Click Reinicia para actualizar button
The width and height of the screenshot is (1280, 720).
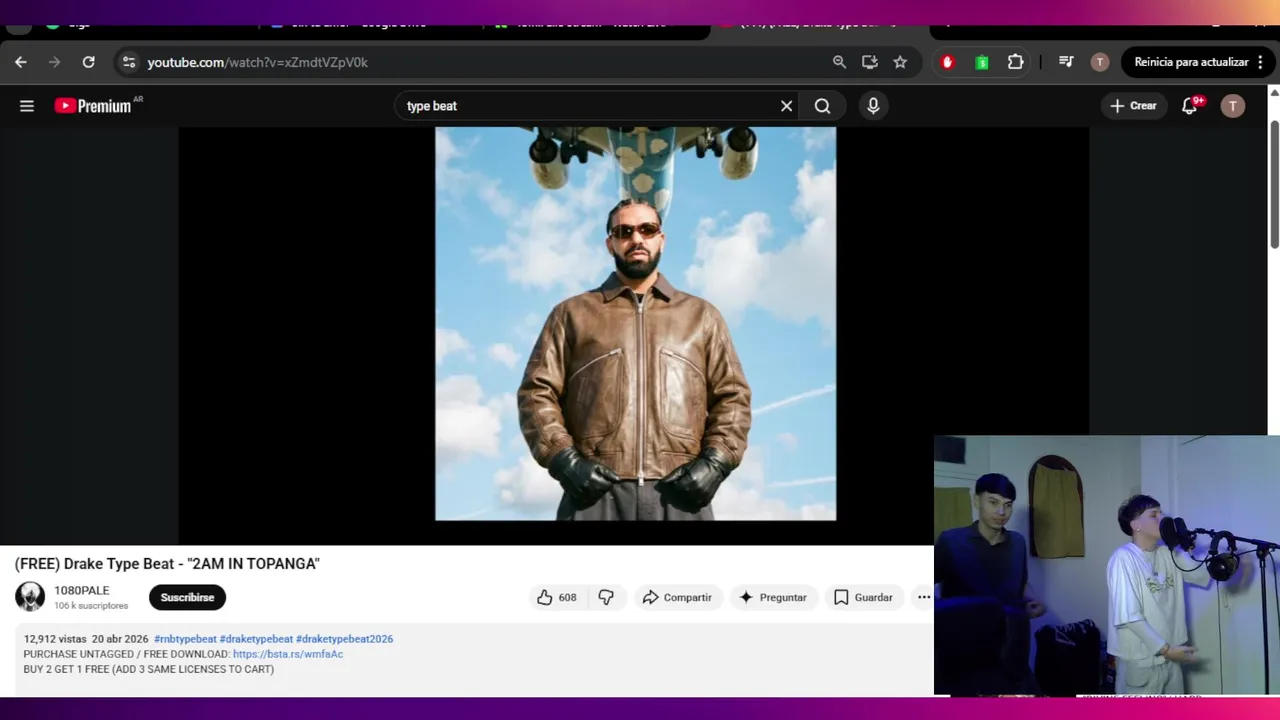(x=1191, y=62)
